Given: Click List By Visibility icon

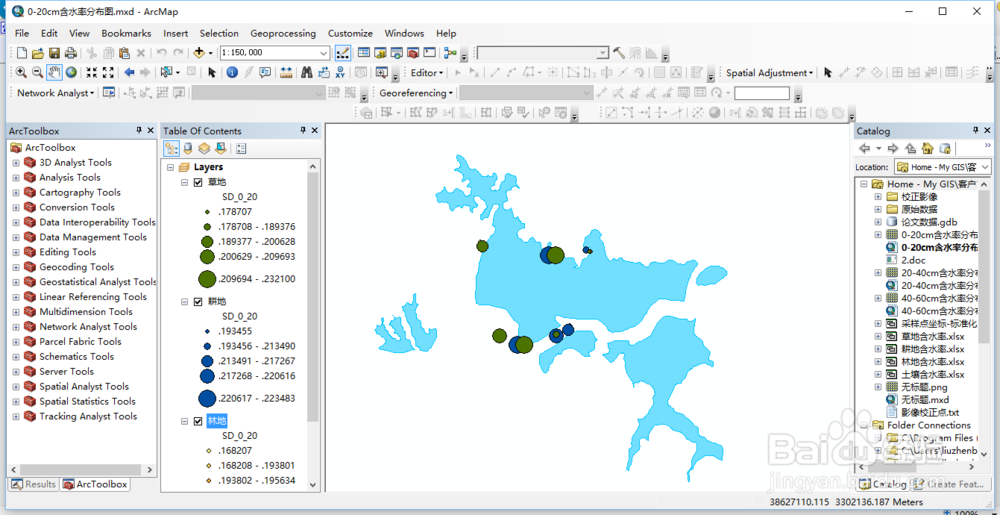Looking at the screenshot, I should click(203, 149).
